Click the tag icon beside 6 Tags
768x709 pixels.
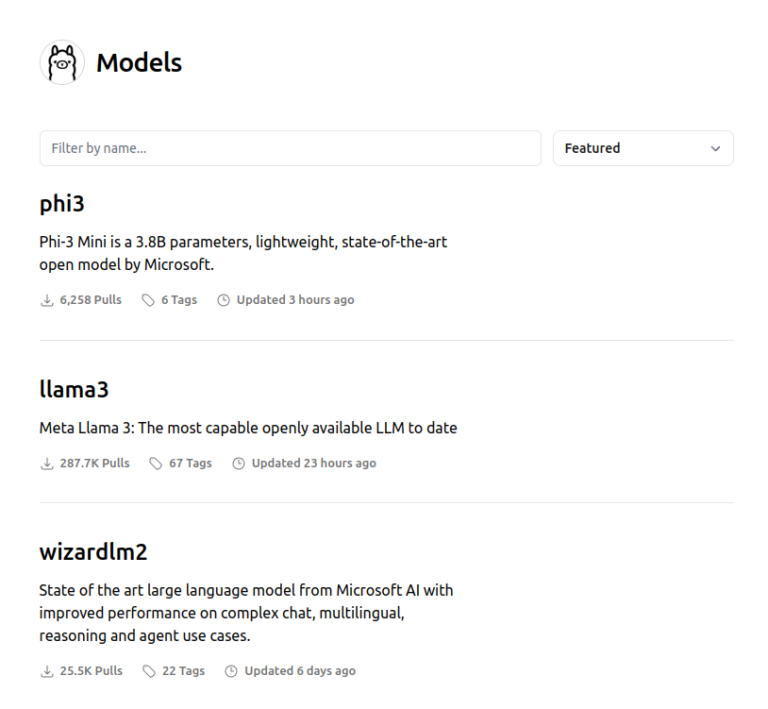tap(148, 300)
